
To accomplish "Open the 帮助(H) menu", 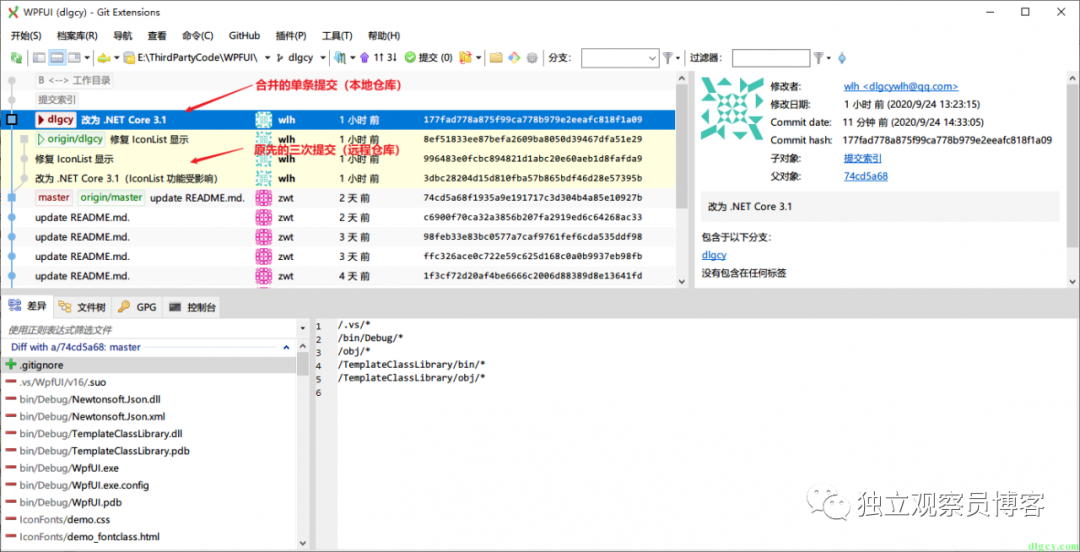I will click(x=384, y=36).
